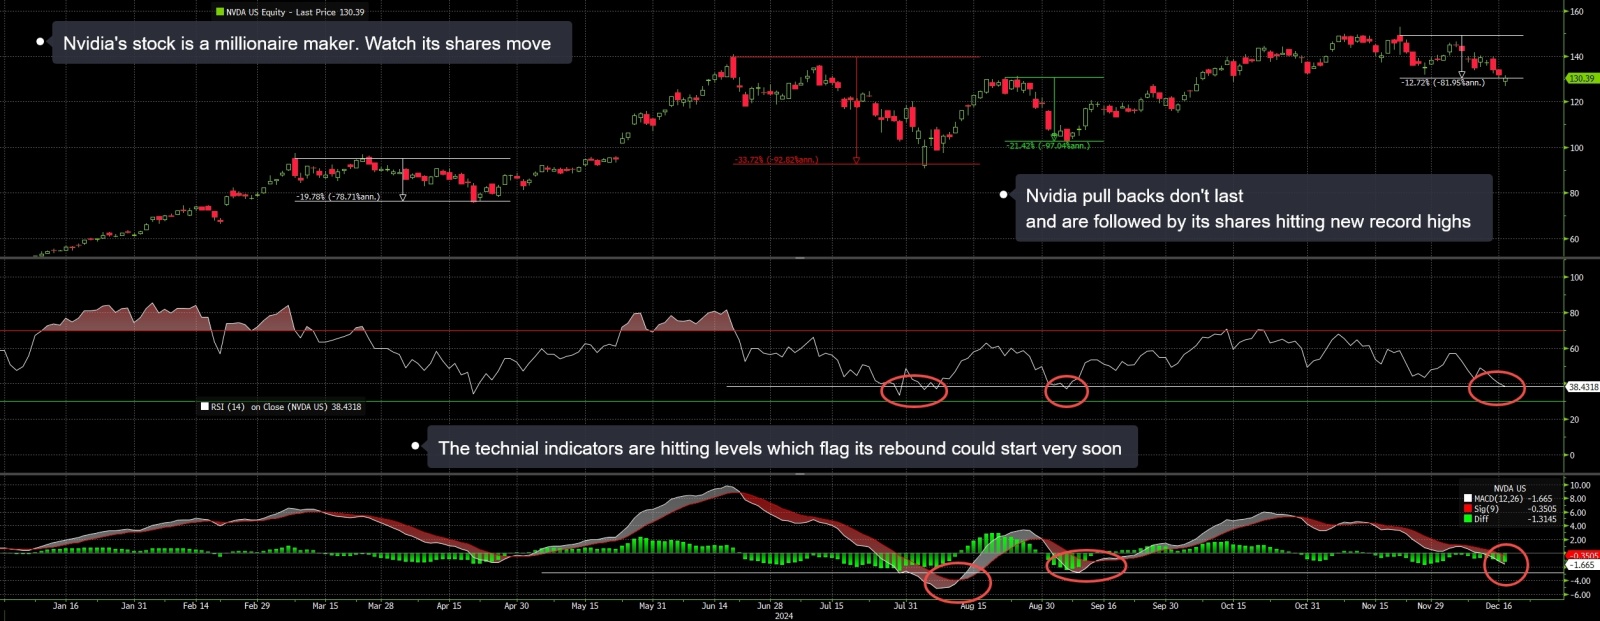Image resolution: width=1600 pixels, height=621 pixels.
Task: Click the 10.00 MACD axis label
Action: (1581, 486)
